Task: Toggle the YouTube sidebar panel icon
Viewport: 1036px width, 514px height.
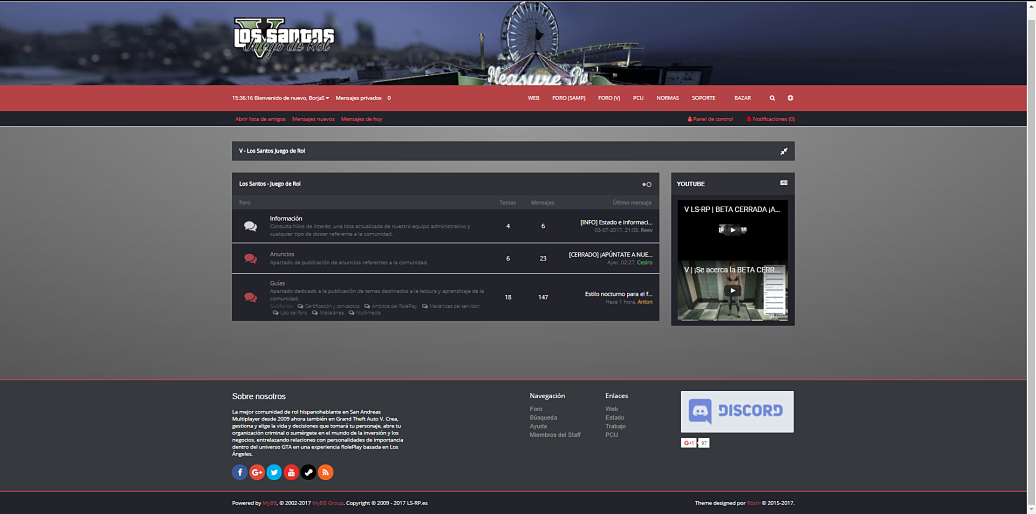Action: pos(784,183)
